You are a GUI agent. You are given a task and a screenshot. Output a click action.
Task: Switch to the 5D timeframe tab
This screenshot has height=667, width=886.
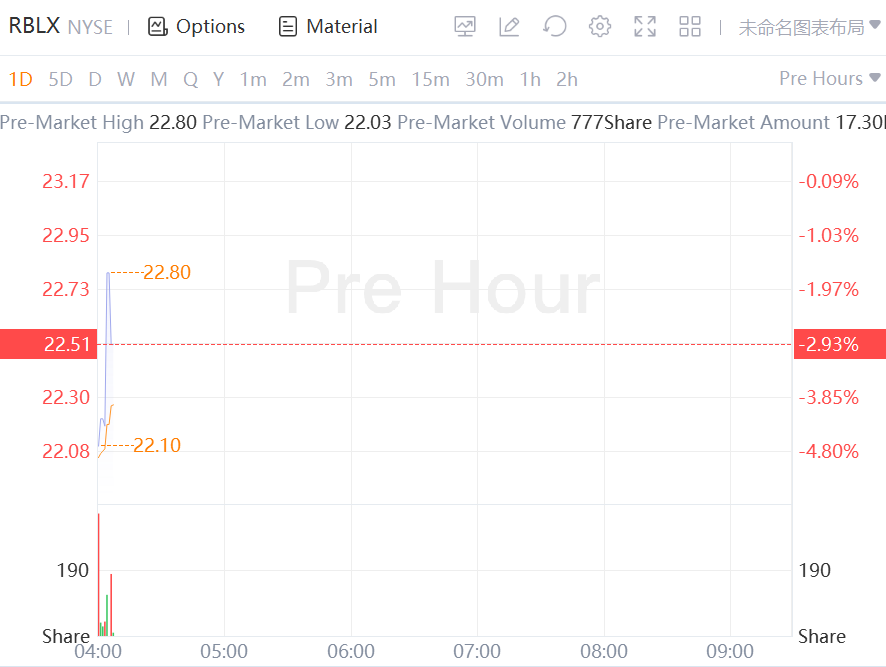point(61,79)
